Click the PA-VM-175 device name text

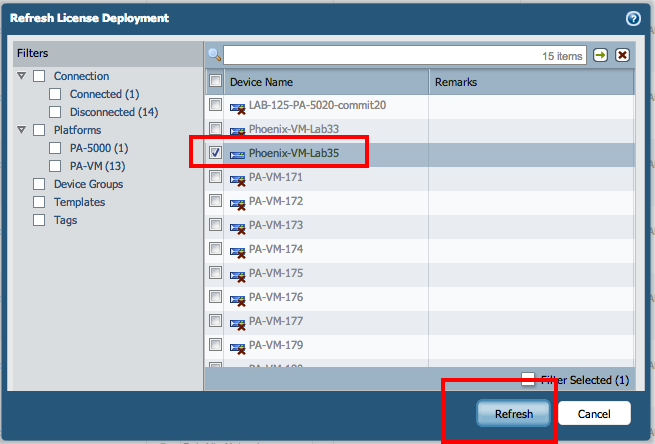[x=276, y=273]
